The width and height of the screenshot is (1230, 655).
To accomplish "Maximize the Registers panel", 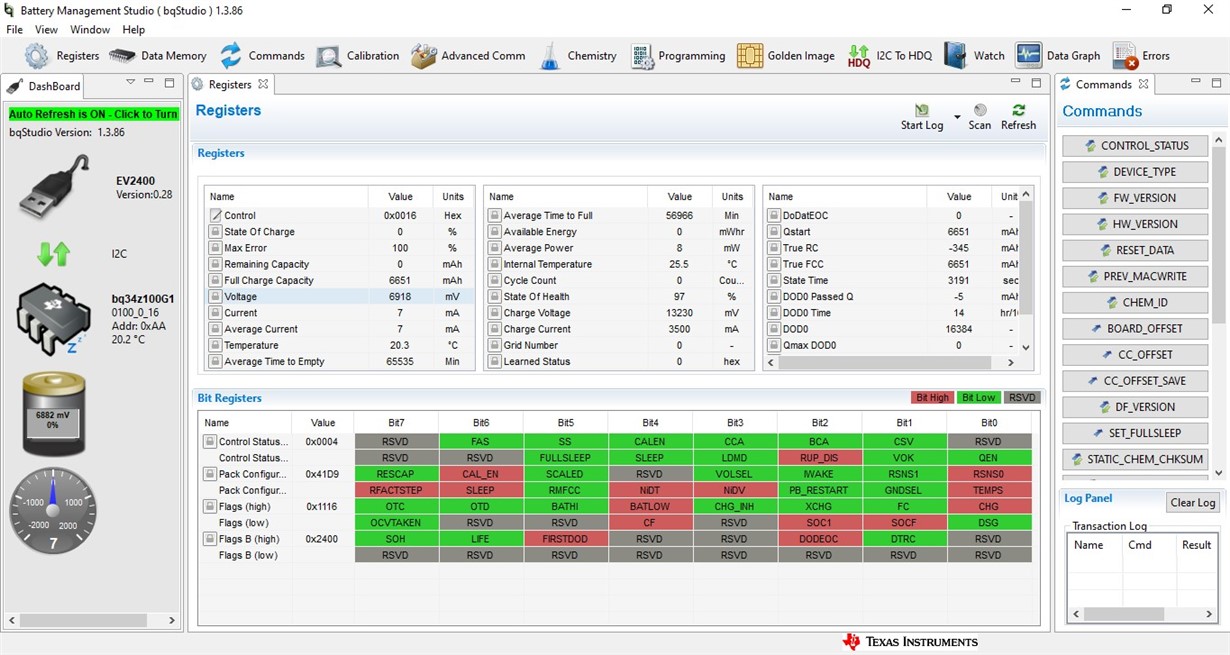I will click(x=1037, y=83).
